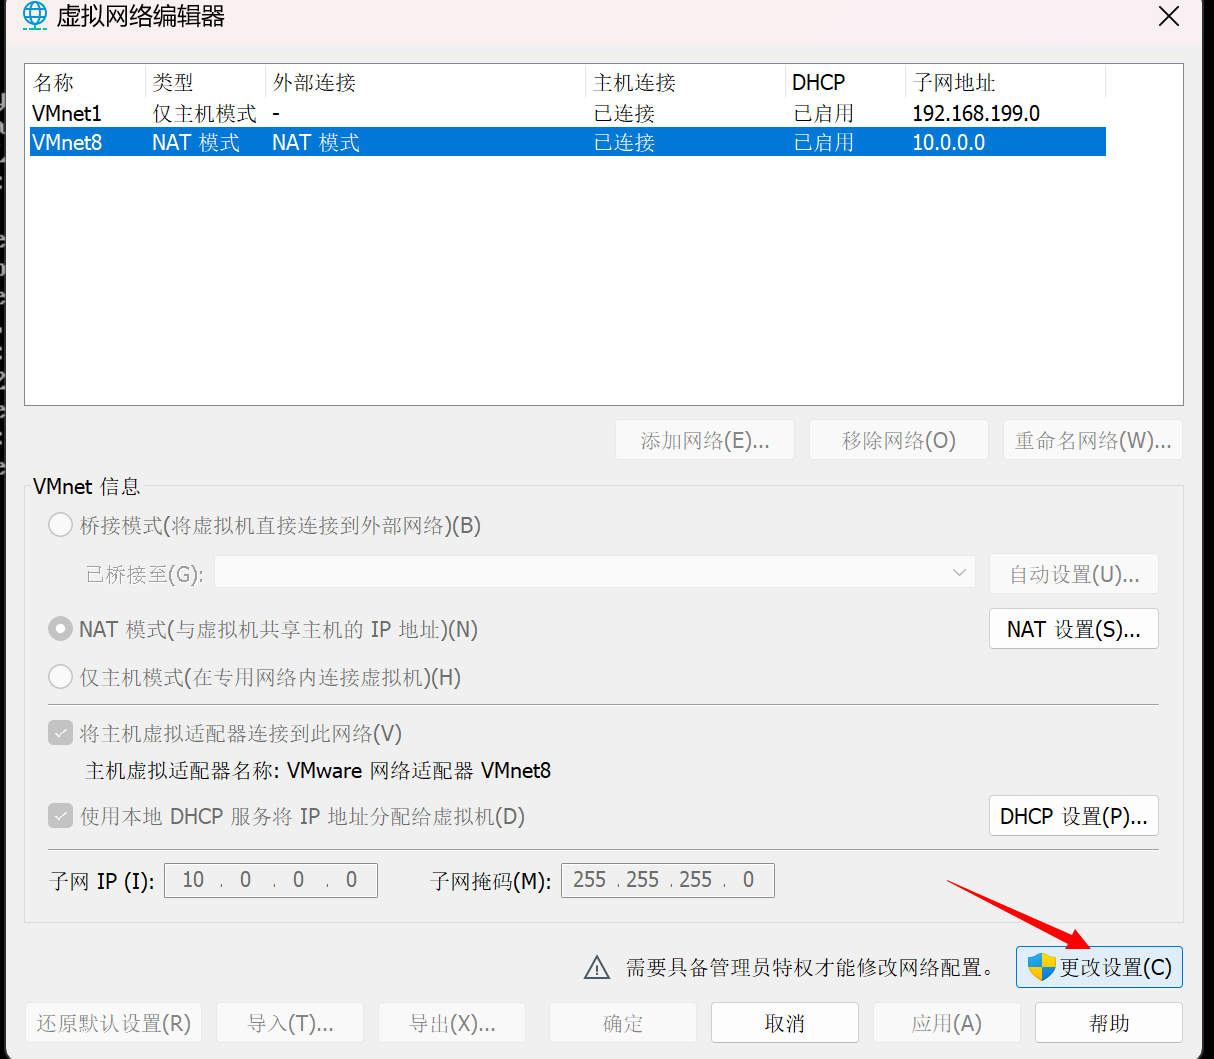The height and width of the screenshot is (1059, 1214).
Task: Click the warning triangle icon
Action: click(x=597, y=967)
